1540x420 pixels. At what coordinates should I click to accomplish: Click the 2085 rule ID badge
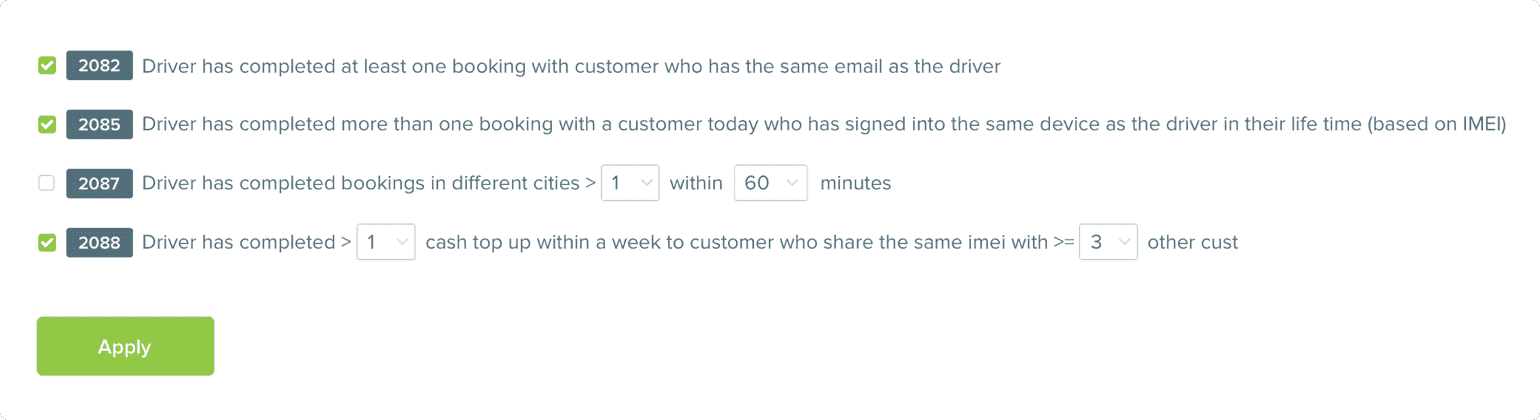point(99,125)
